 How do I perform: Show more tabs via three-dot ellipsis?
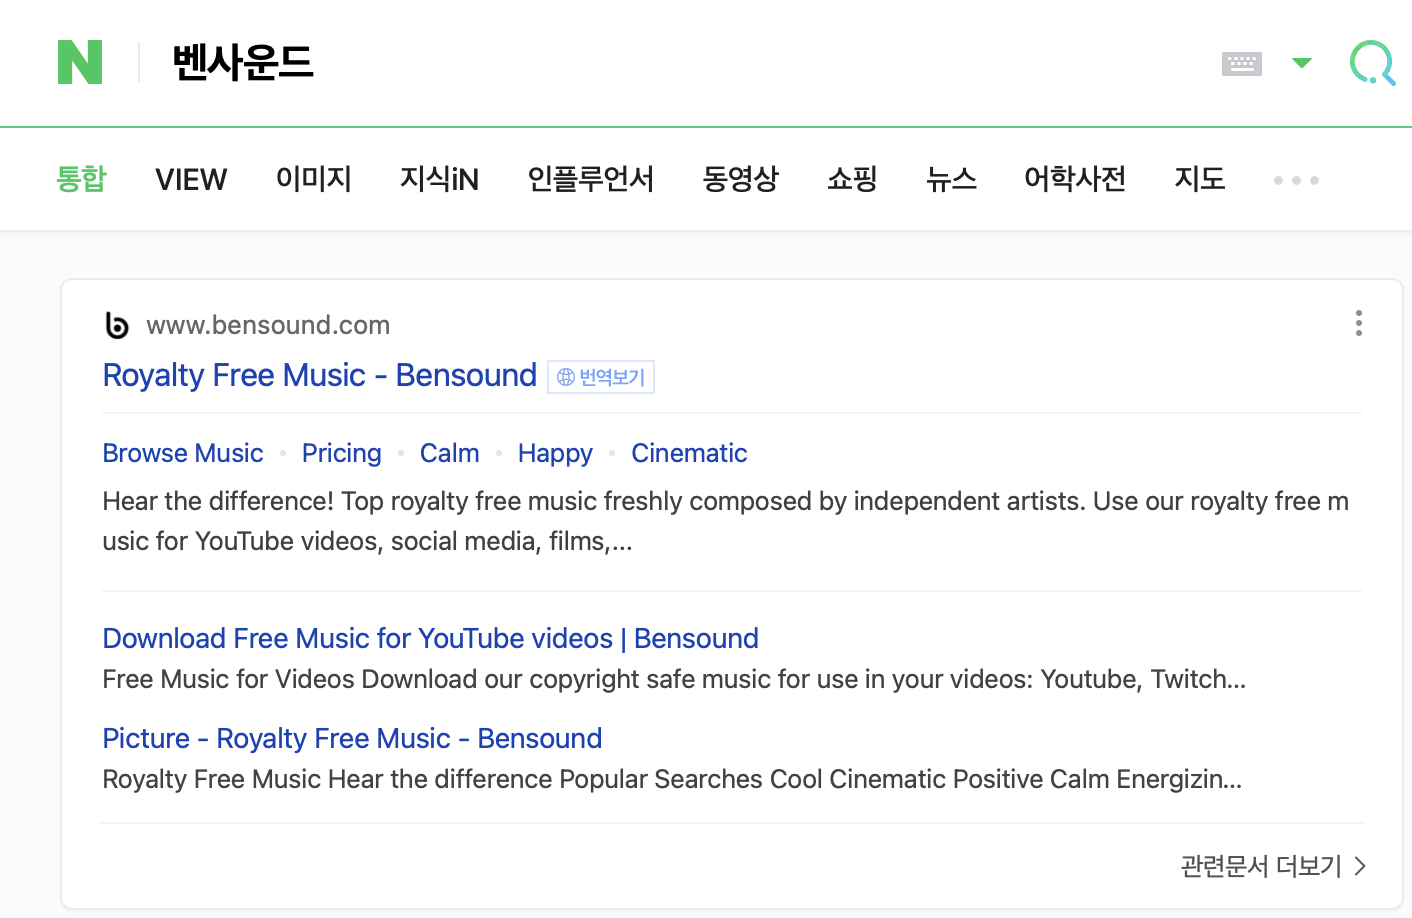point(1296,181)
